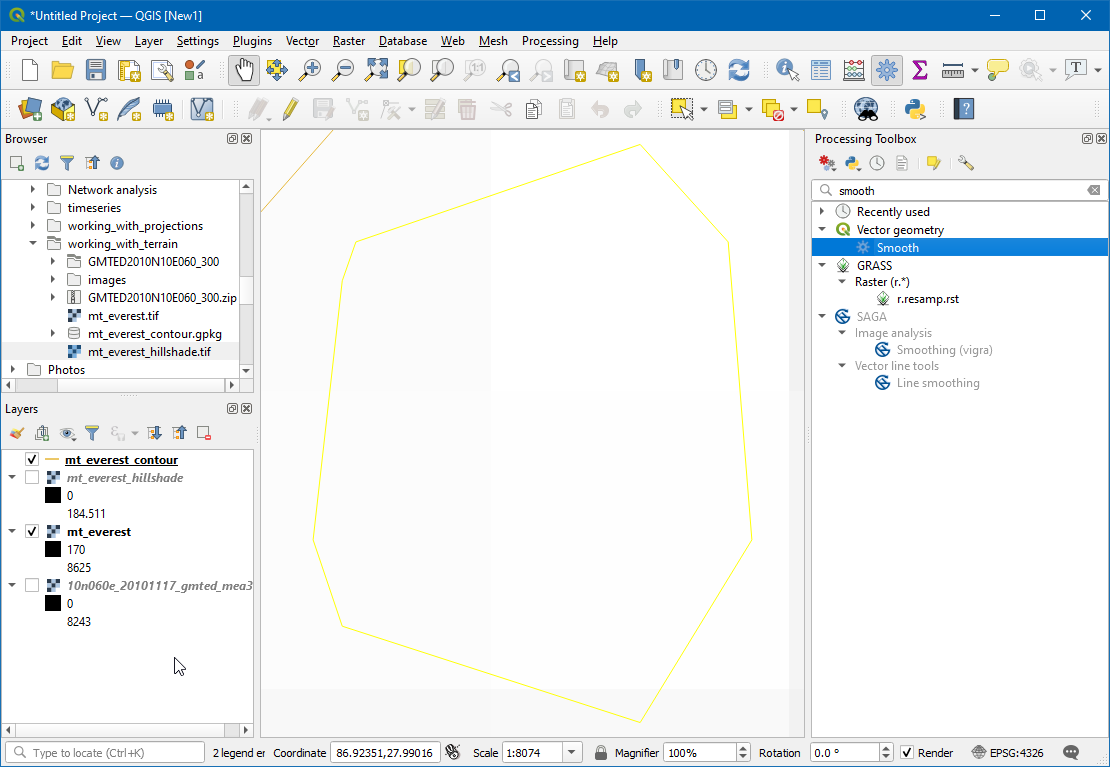
Task: Open the Scale dropdown in status bar
Action: click(571, 753)
